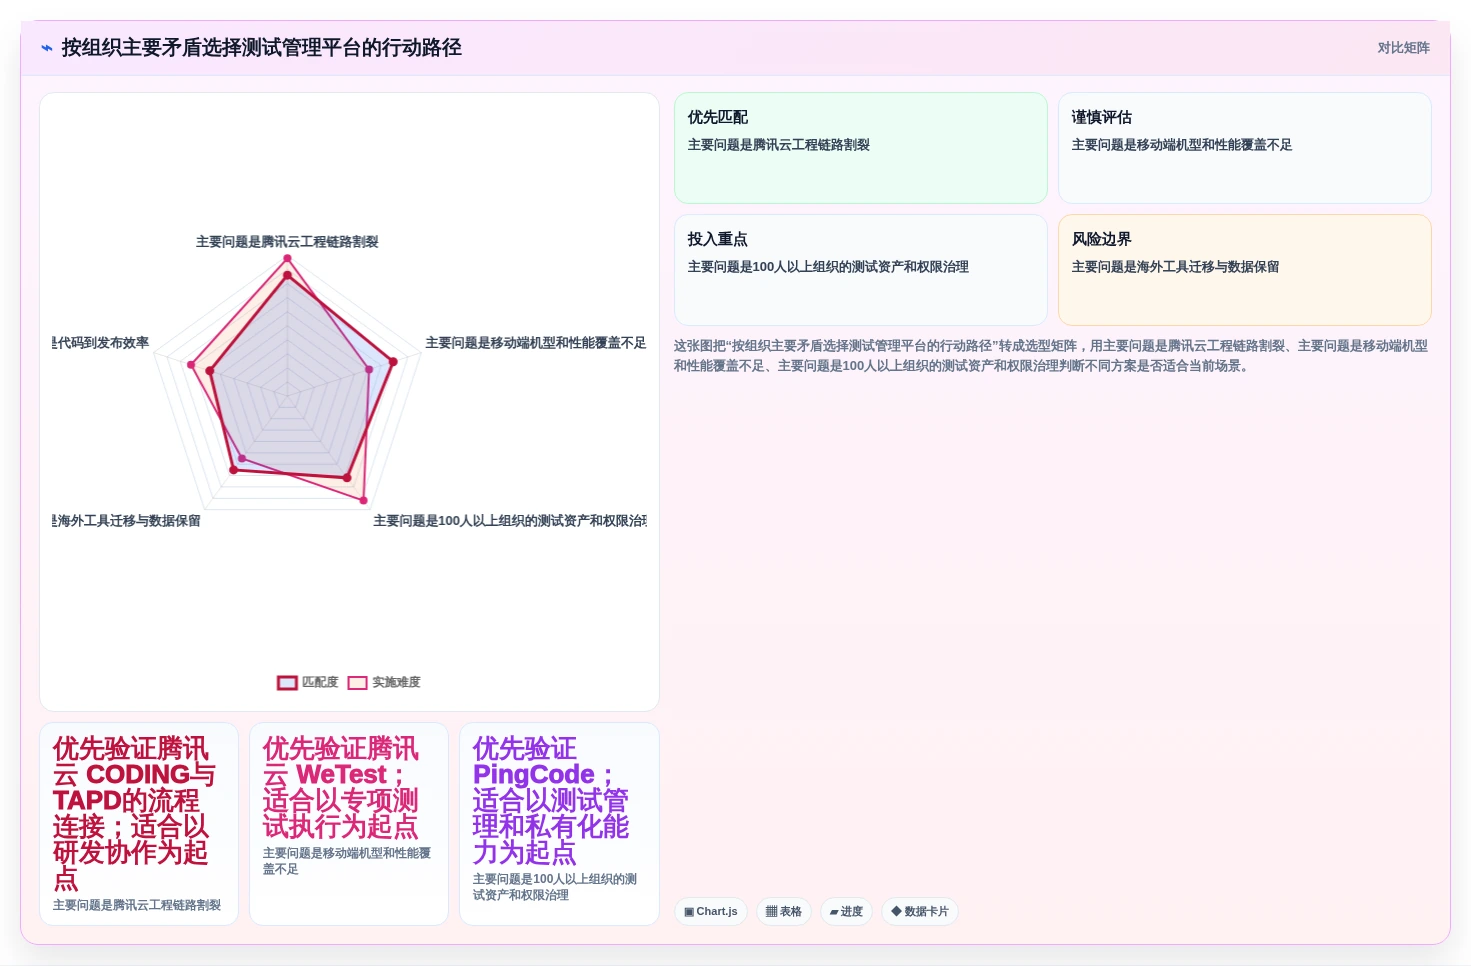Select the 表格 tag chip
Viewport: 1471px width, 966px height.
tap(784, 912)
